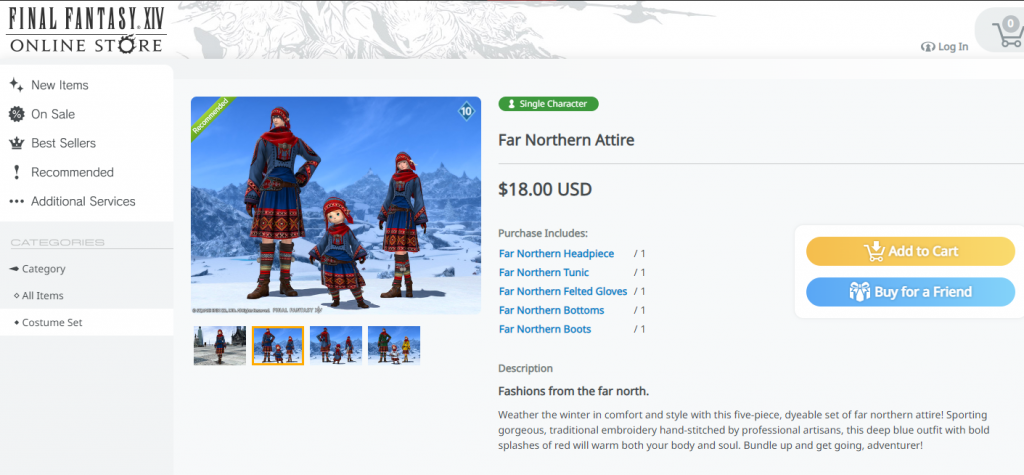Open the shopping cart icon
Viewport: 1024px width, 475px height.
coord(1008,33)
